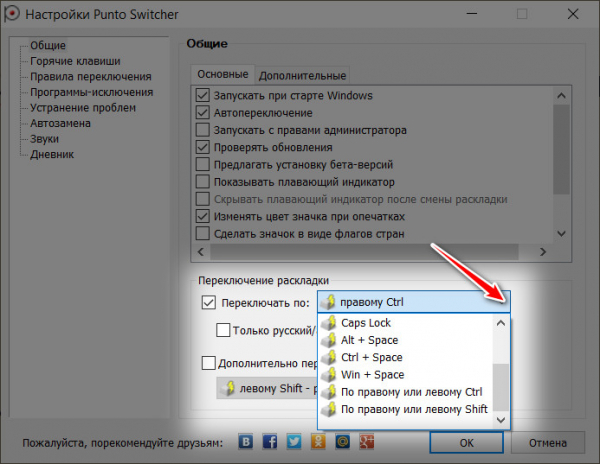This screenshot has height=464, width=600.
Task: Confirm settings with the OK button
Action: click(466, 443)
